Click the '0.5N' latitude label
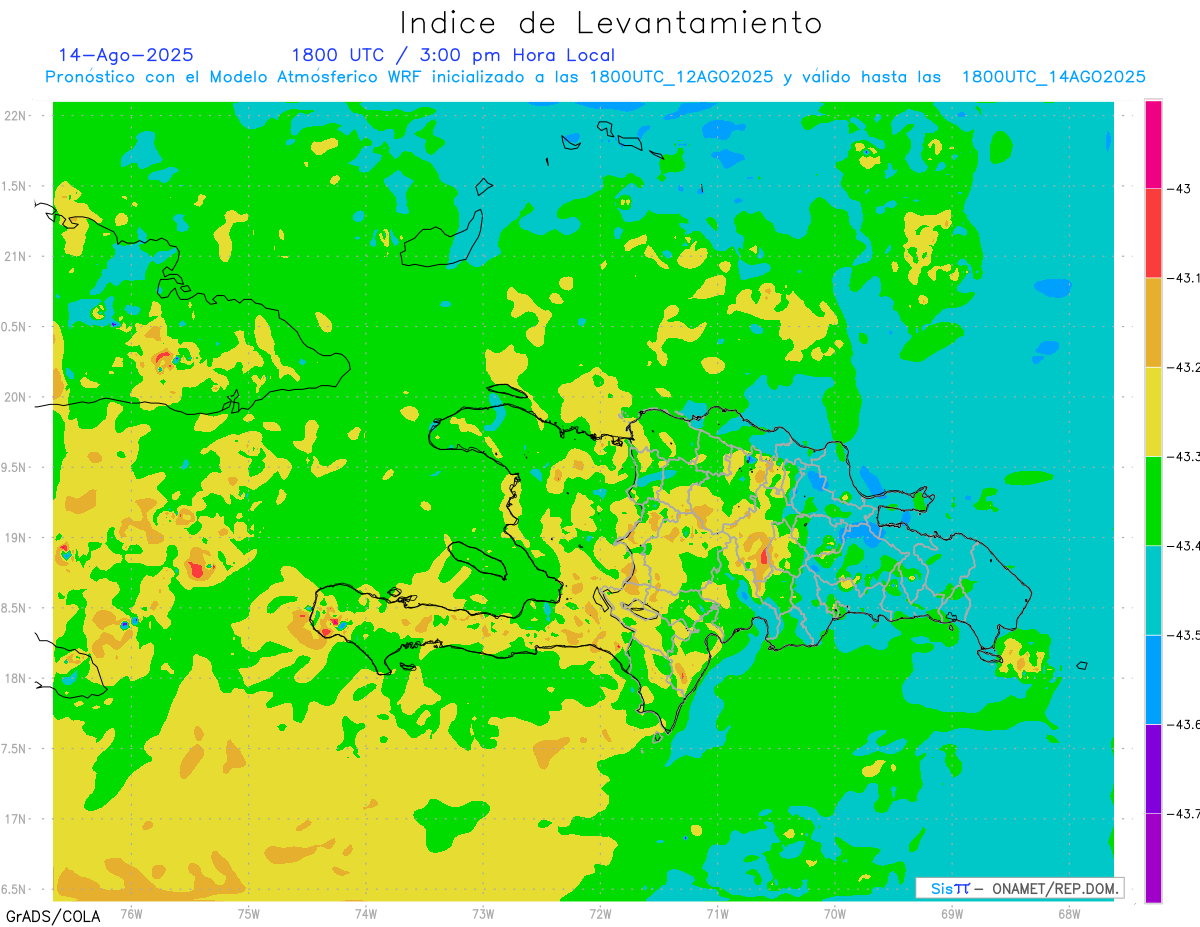The image size is (1200, 927). [x=15, y=327]
